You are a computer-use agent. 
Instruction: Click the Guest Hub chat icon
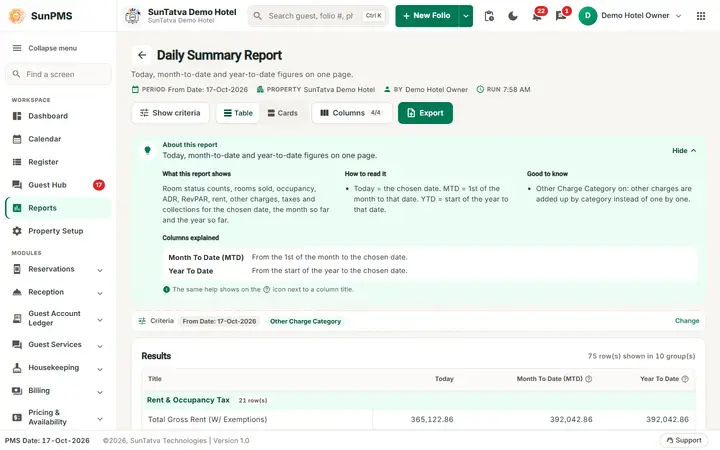(x=17, y=185)
